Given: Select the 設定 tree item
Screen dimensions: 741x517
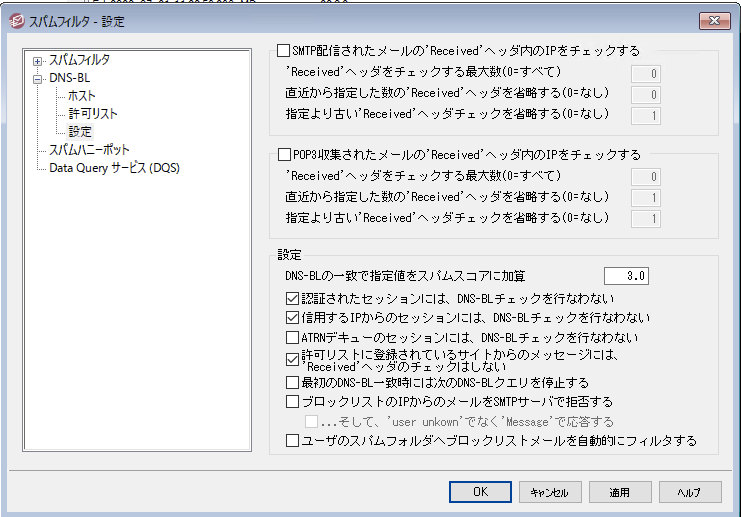Looking at the screenshot, I should point(79,132).
